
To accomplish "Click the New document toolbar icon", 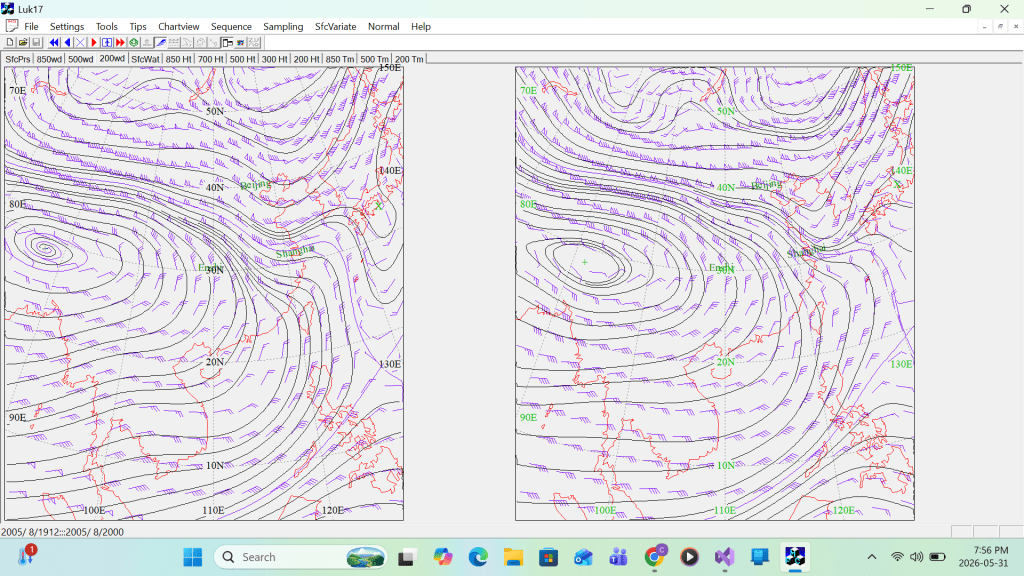I will (x=10, y=42).
